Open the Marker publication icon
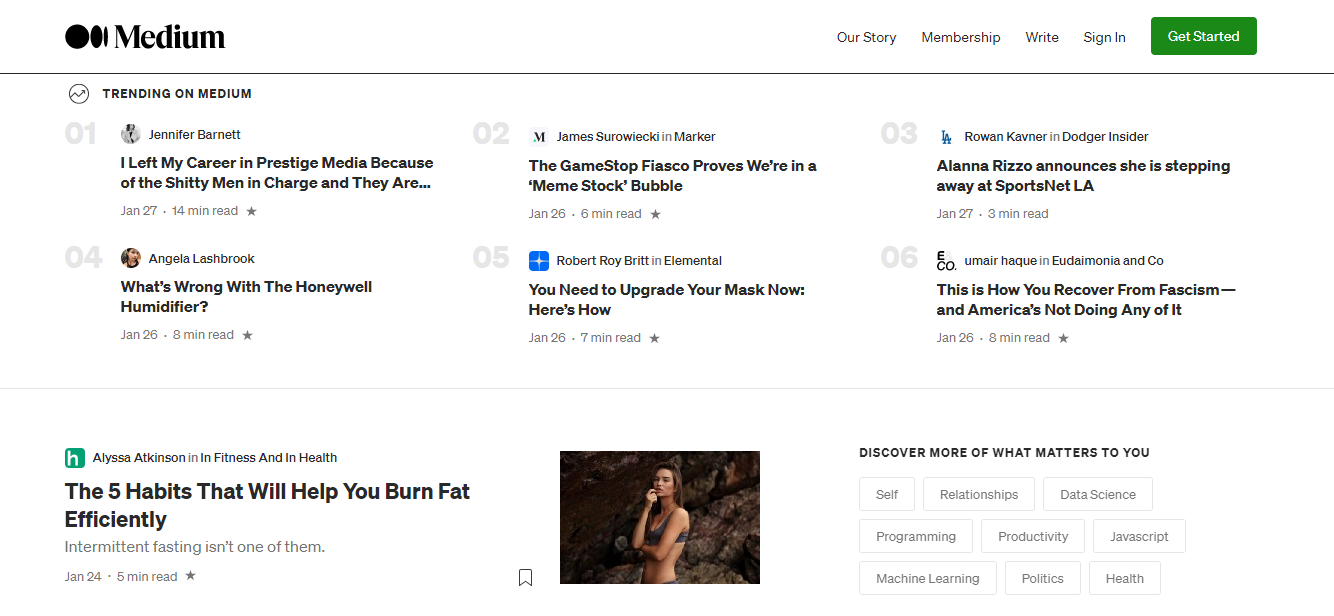This screenshot has width=1334, height=616. [539, 137]
